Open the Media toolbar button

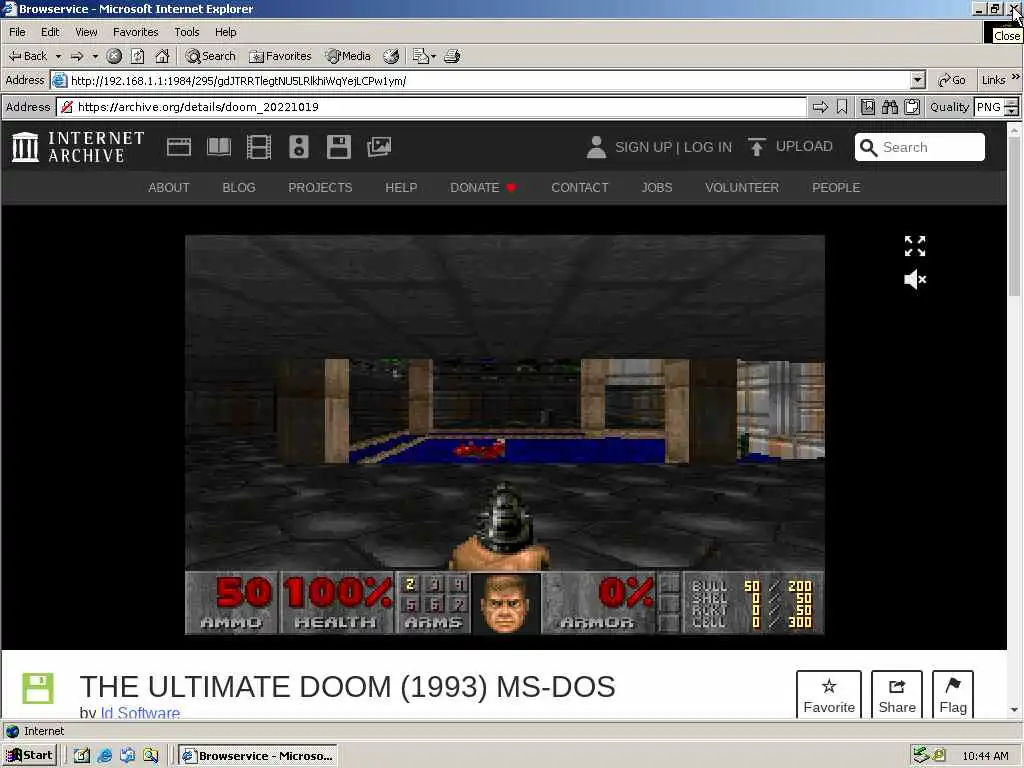349,56
